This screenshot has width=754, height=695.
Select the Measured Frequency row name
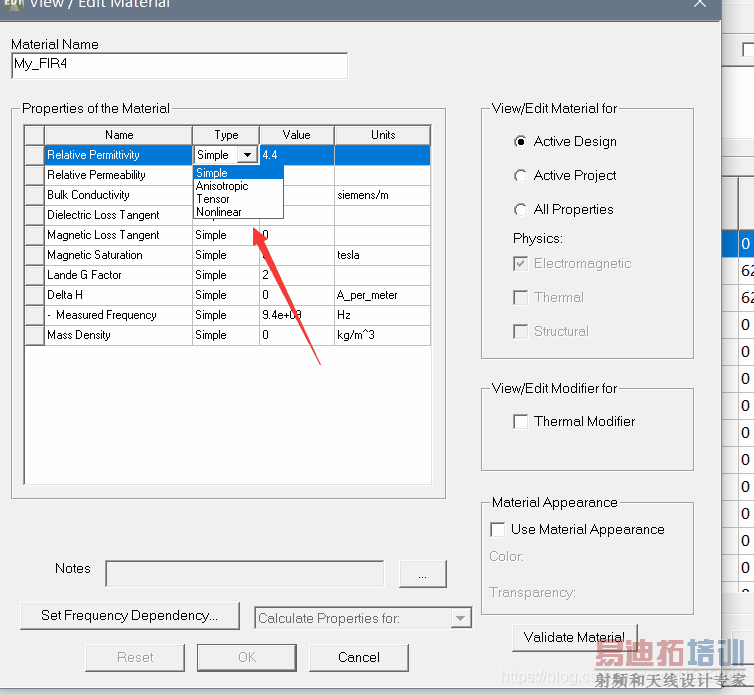[118, 315]
